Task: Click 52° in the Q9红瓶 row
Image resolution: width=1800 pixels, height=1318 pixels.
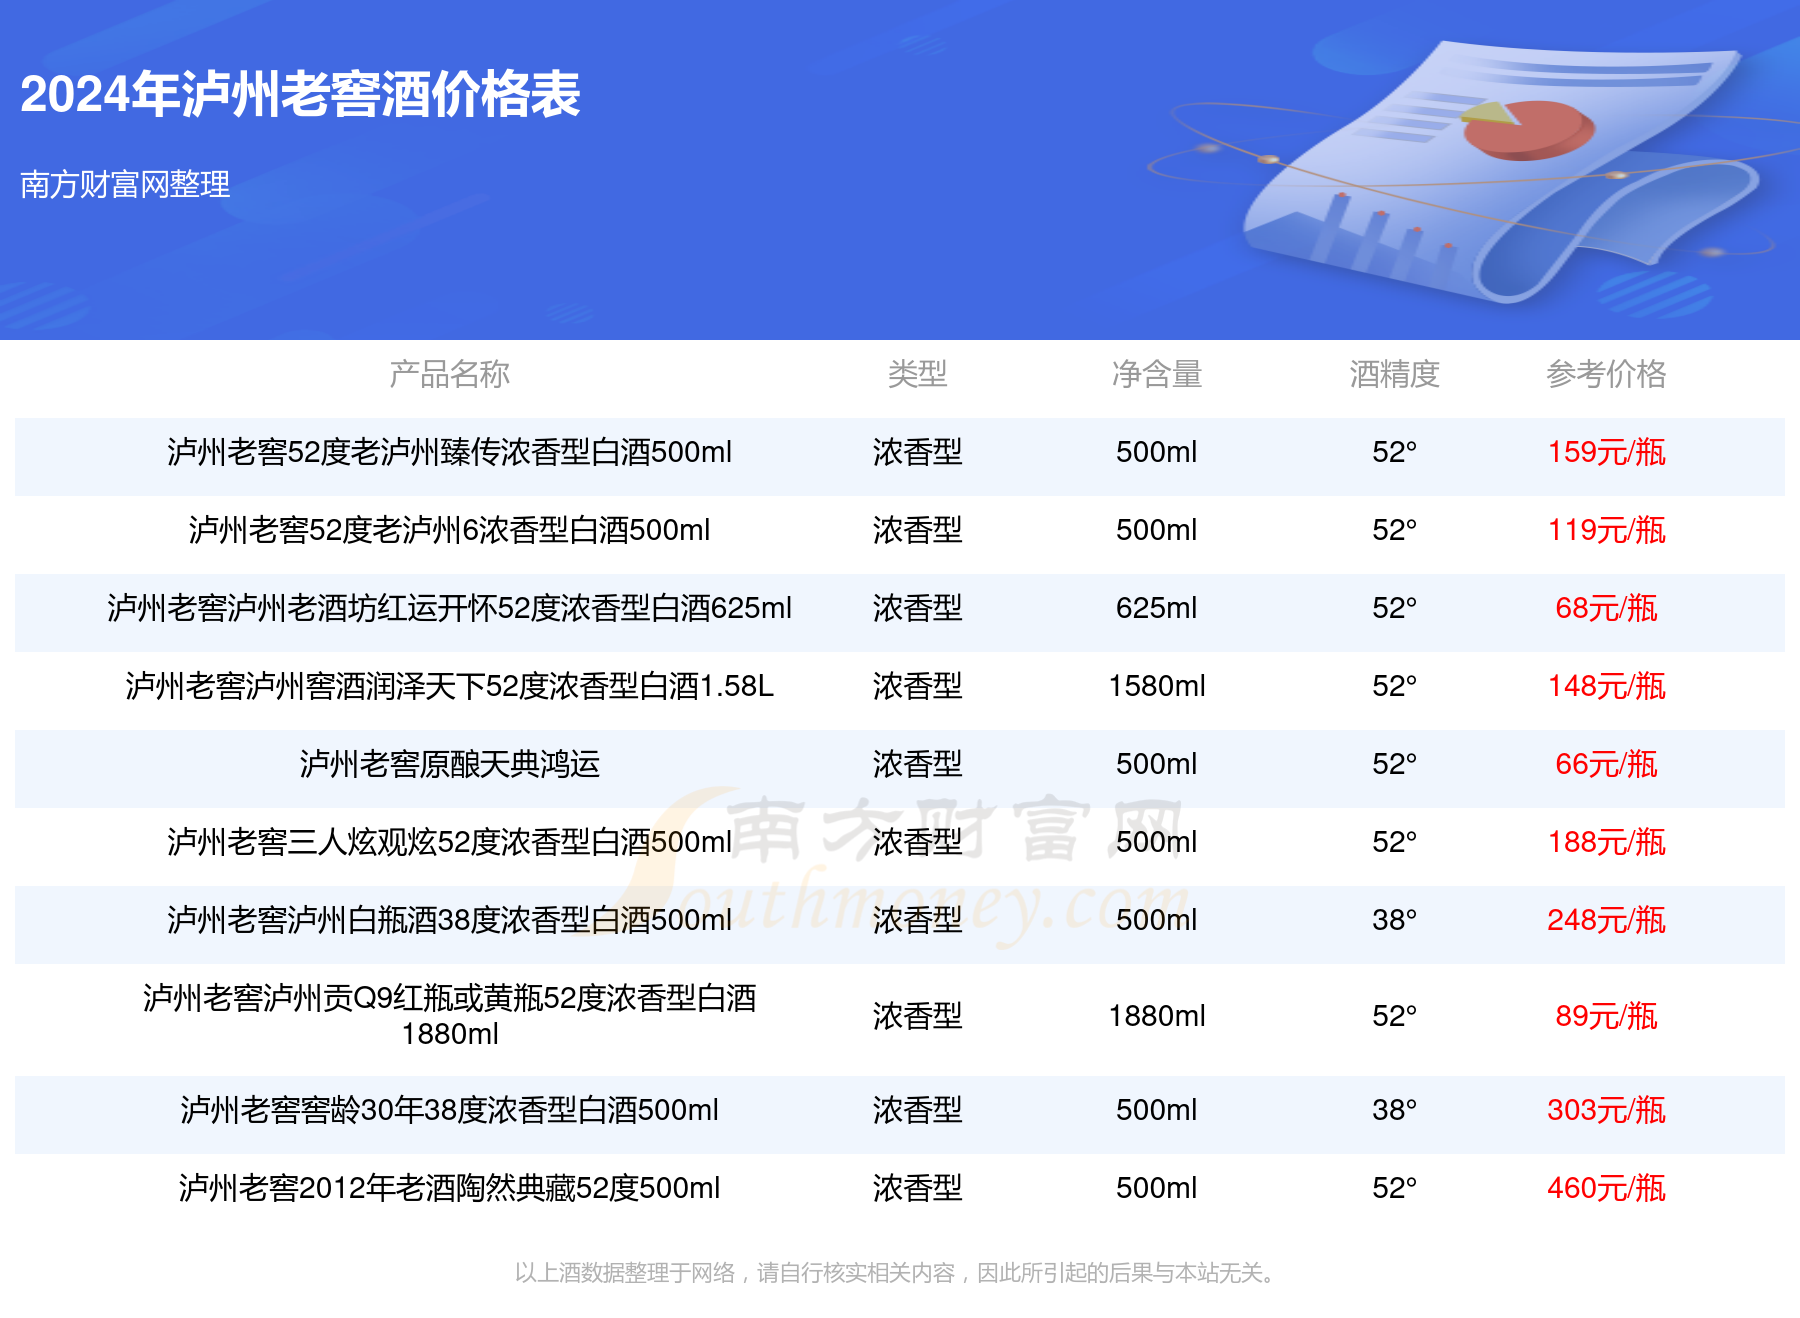Action: click(x=1394, y=1016)
